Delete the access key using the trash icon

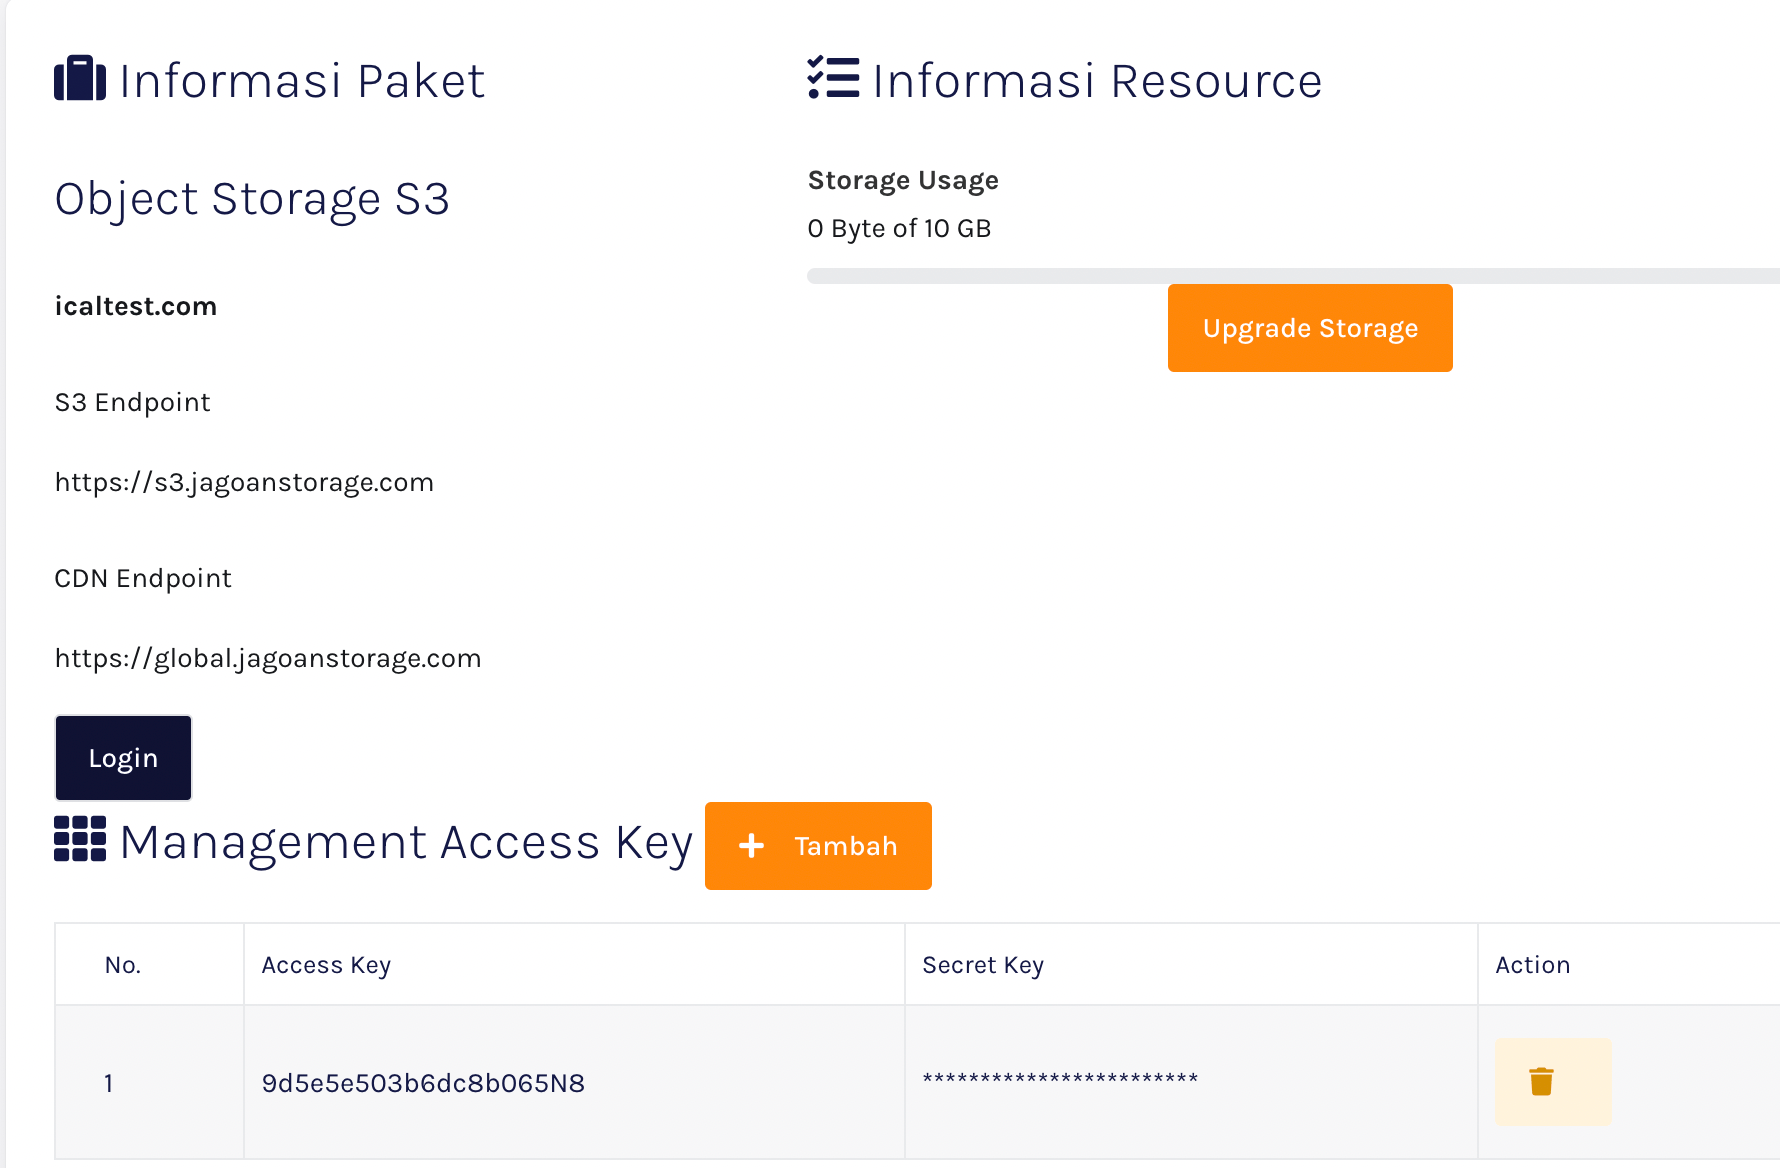[1541, 1081]
